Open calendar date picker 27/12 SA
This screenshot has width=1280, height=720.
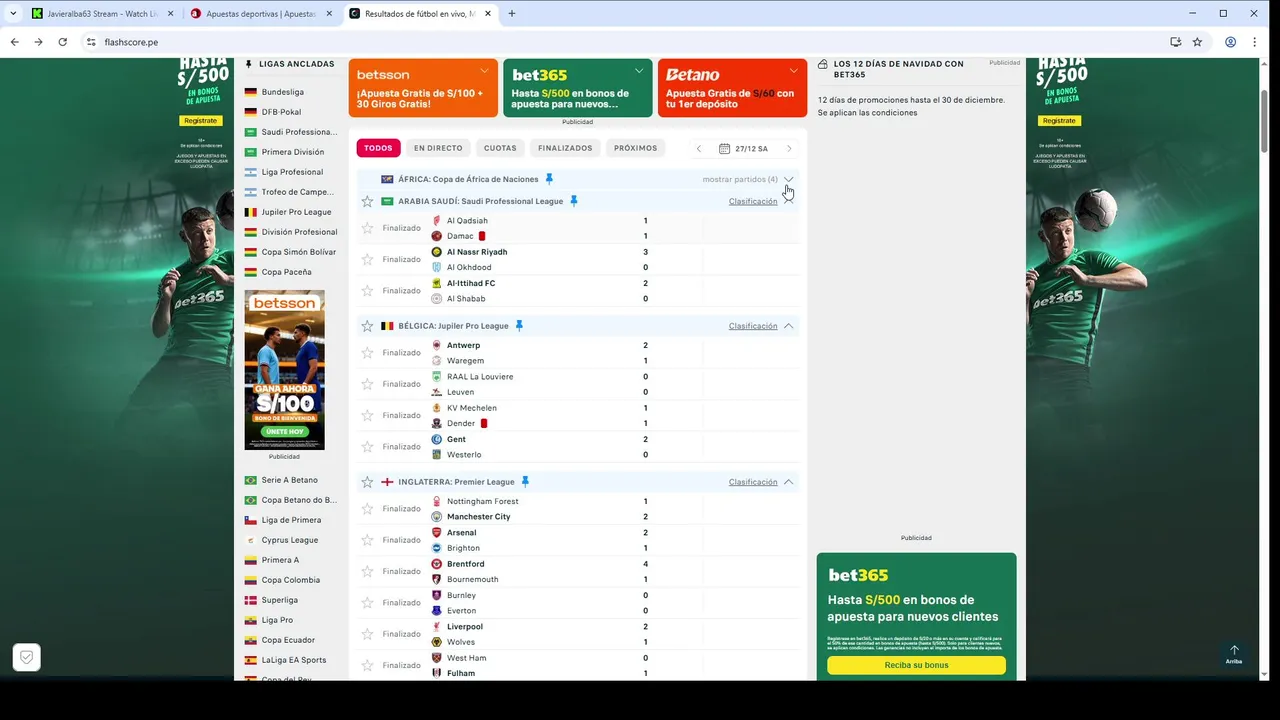point(744,148)
